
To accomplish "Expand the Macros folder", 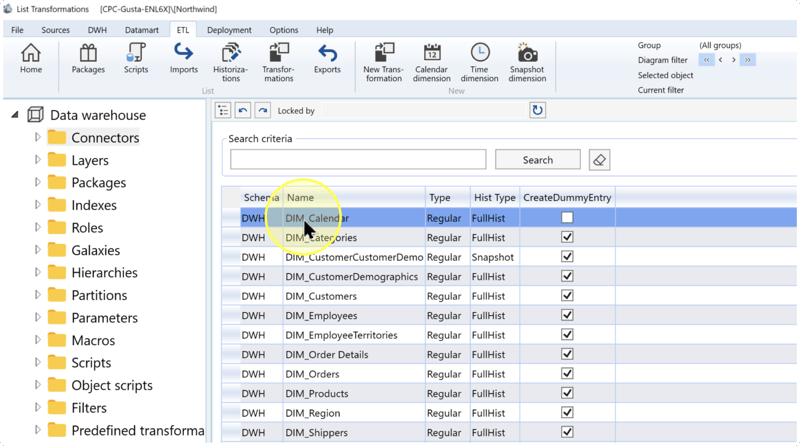I will 37,340.
